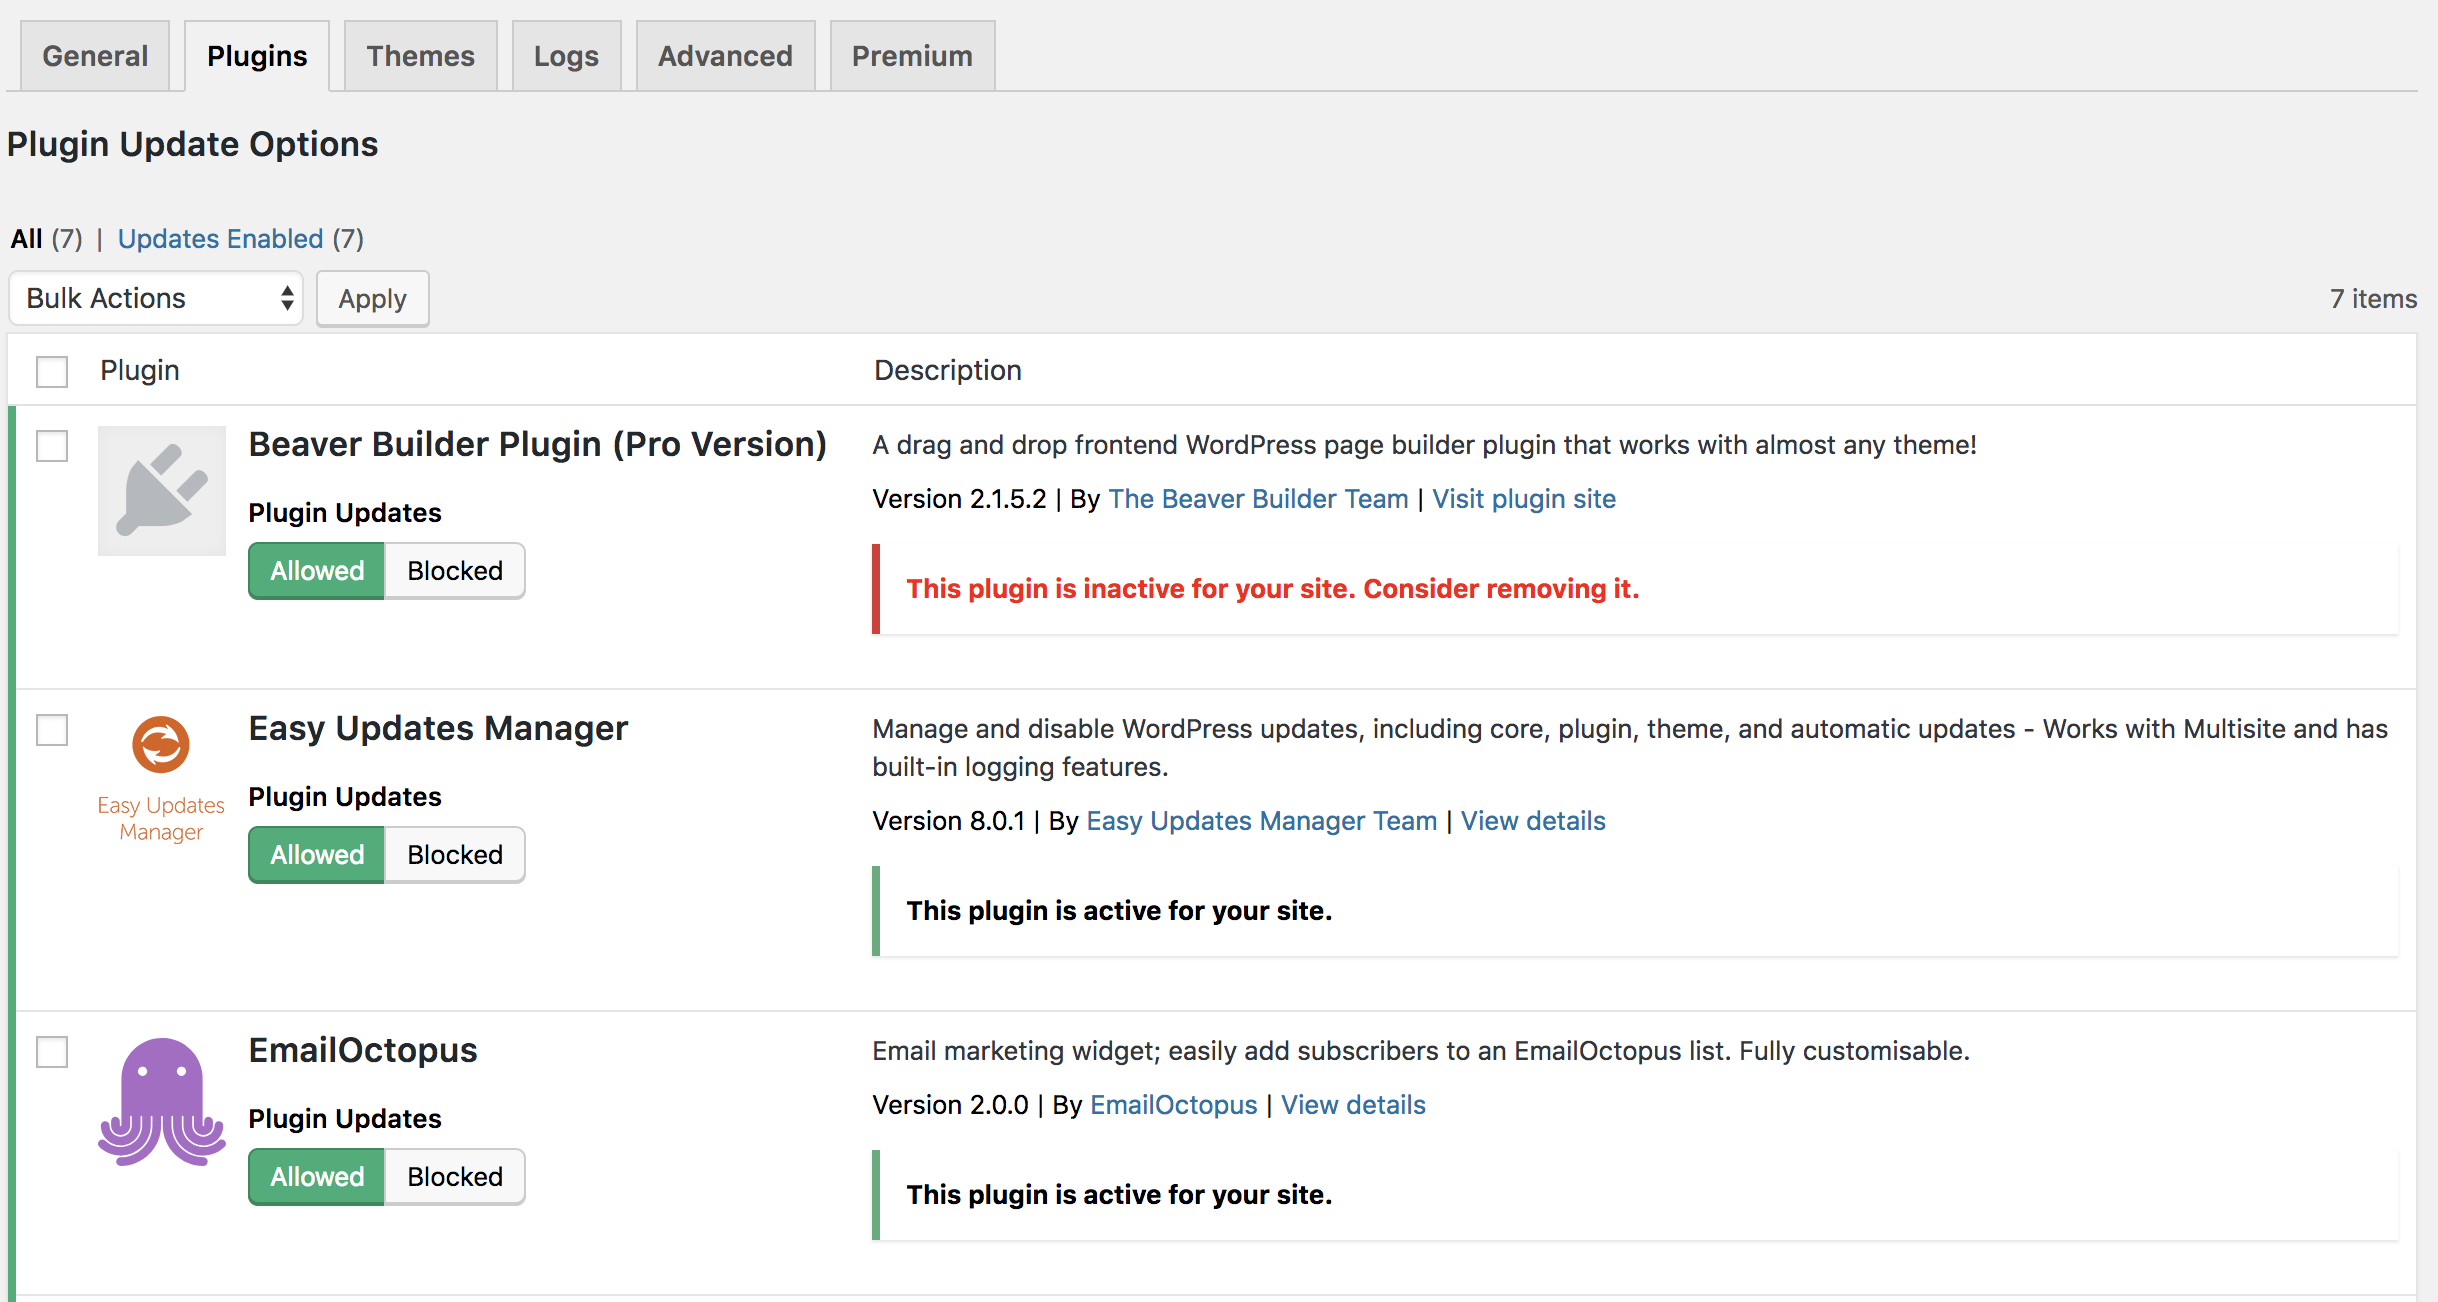Screen dimensions: 2438x1302
Task: Open the Bulk Actions dropdown
Action: coord(156,298)
